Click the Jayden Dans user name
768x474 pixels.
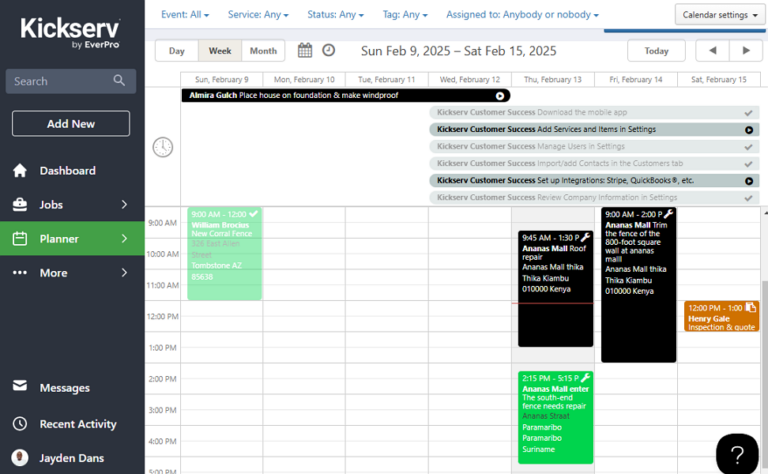pos(72,458)
